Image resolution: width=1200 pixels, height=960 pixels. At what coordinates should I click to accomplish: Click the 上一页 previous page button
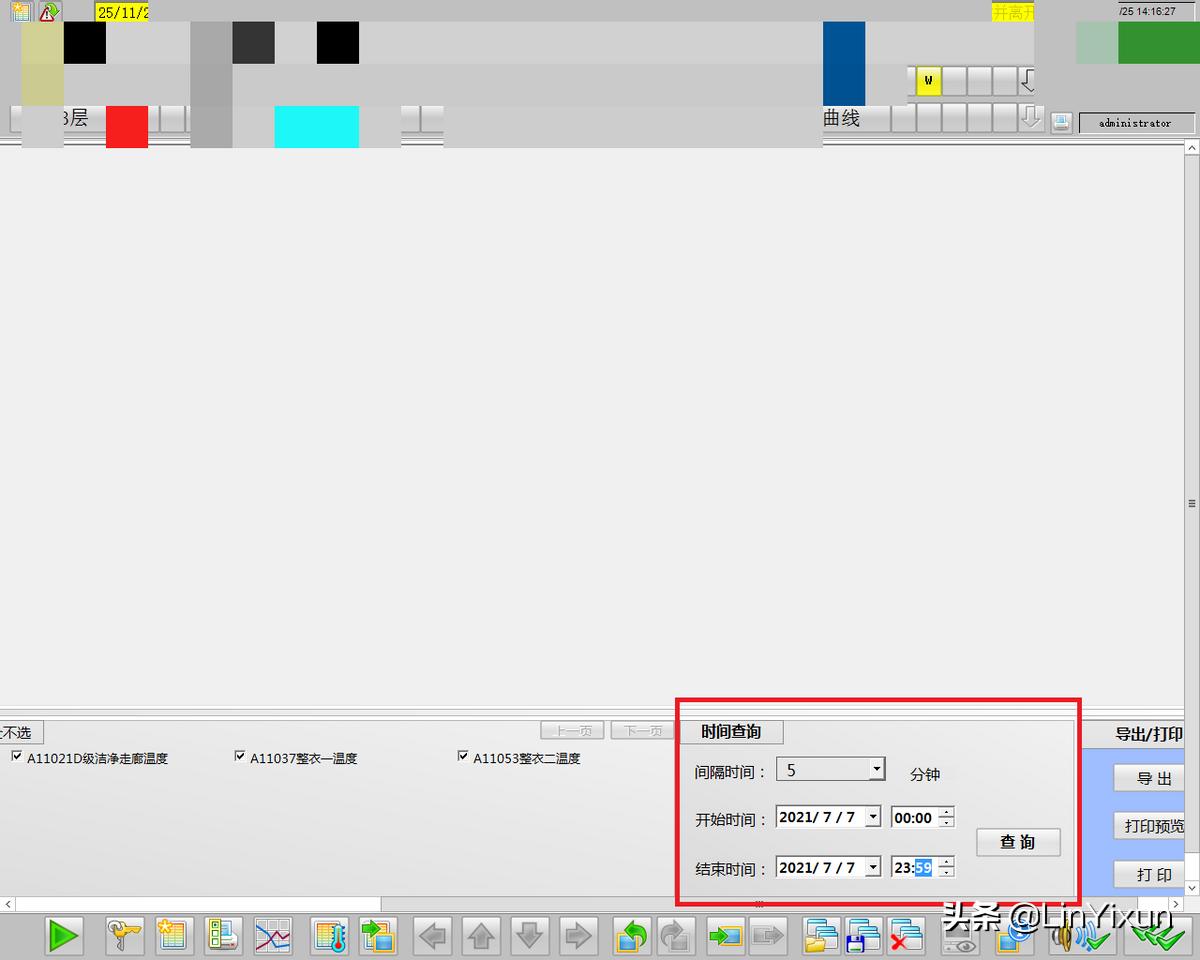pos(572,731)
